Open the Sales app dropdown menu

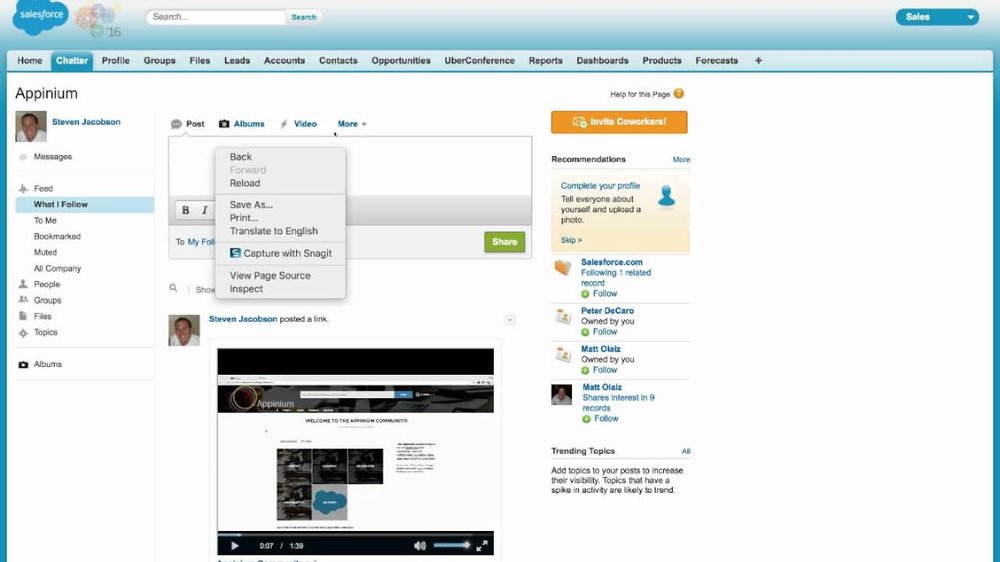[x=937, y=17]
